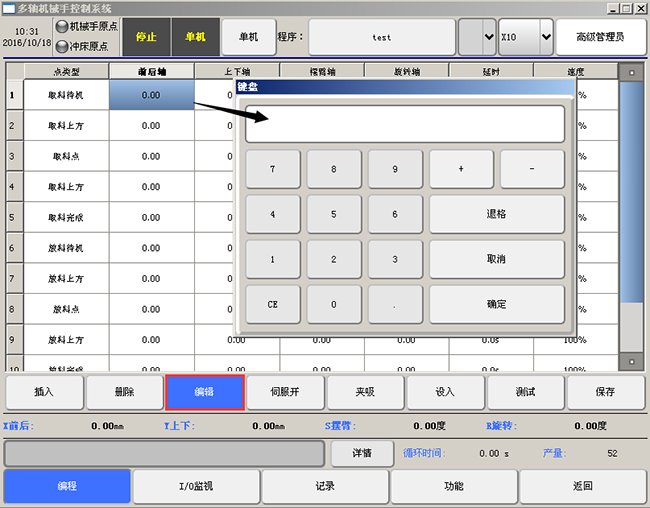Click the minus sign keypad key
Viewport: 650px width, 508px height.
pyautogui.click(x=532, y=169)
